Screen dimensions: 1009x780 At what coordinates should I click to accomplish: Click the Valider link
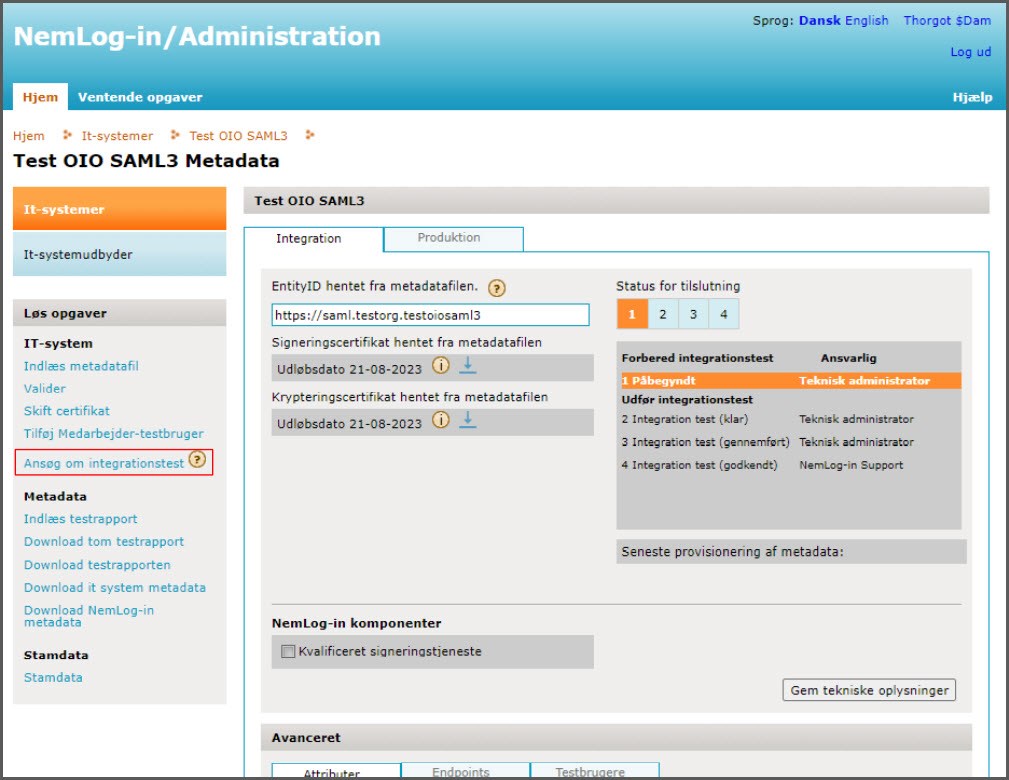pyautogui.click(x=45, y=389)
